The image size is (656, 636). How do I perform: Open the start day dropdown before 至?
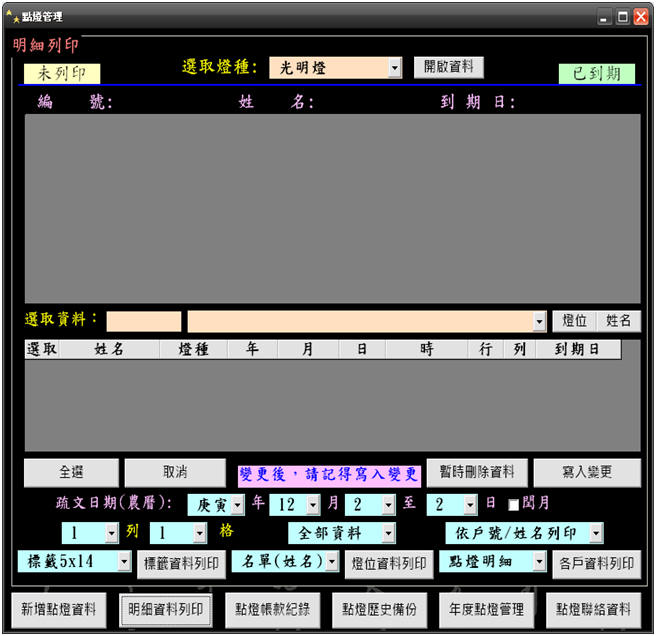[x=388, y=505]
